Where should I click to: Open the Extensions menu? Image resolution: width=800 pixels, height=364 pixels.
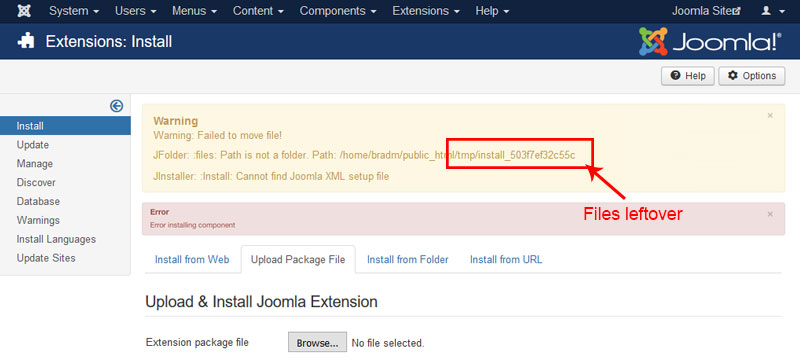426,11
